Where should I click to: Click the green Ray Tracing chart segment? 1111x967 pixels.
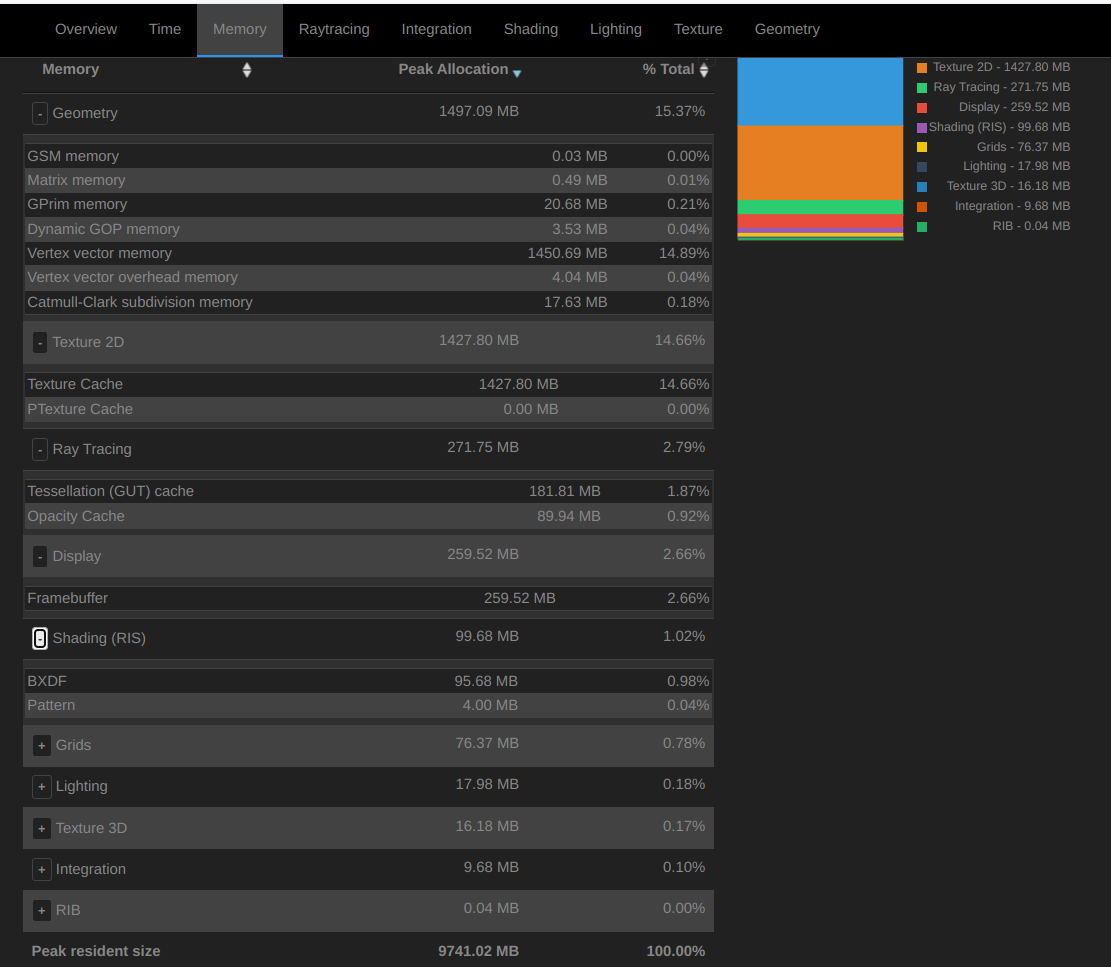[820, 207]
